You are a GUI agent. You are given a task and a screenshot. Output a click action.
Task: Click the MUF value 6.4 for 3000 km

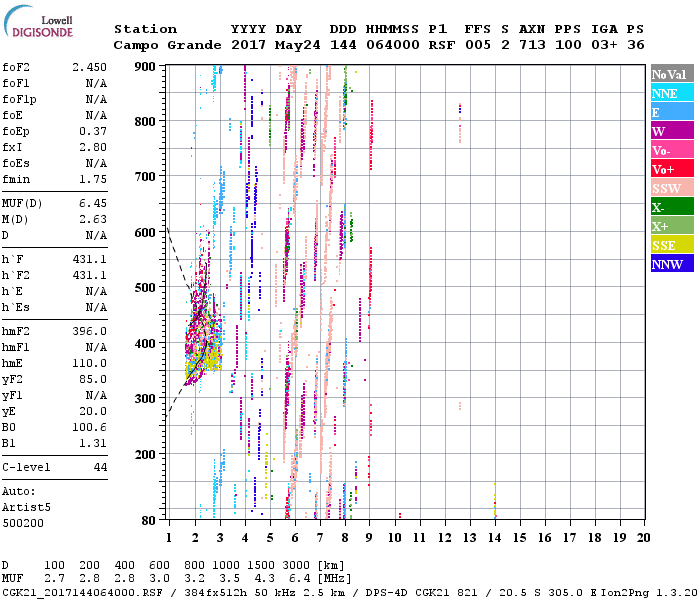299,579
